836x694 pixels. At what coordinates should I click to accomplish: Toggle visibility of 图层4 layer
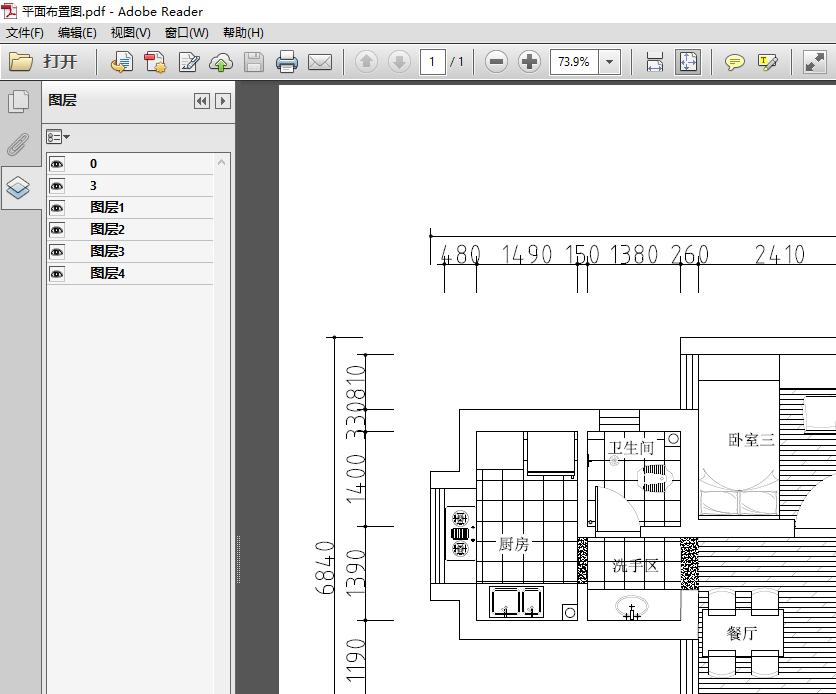[x=57, y=274]
